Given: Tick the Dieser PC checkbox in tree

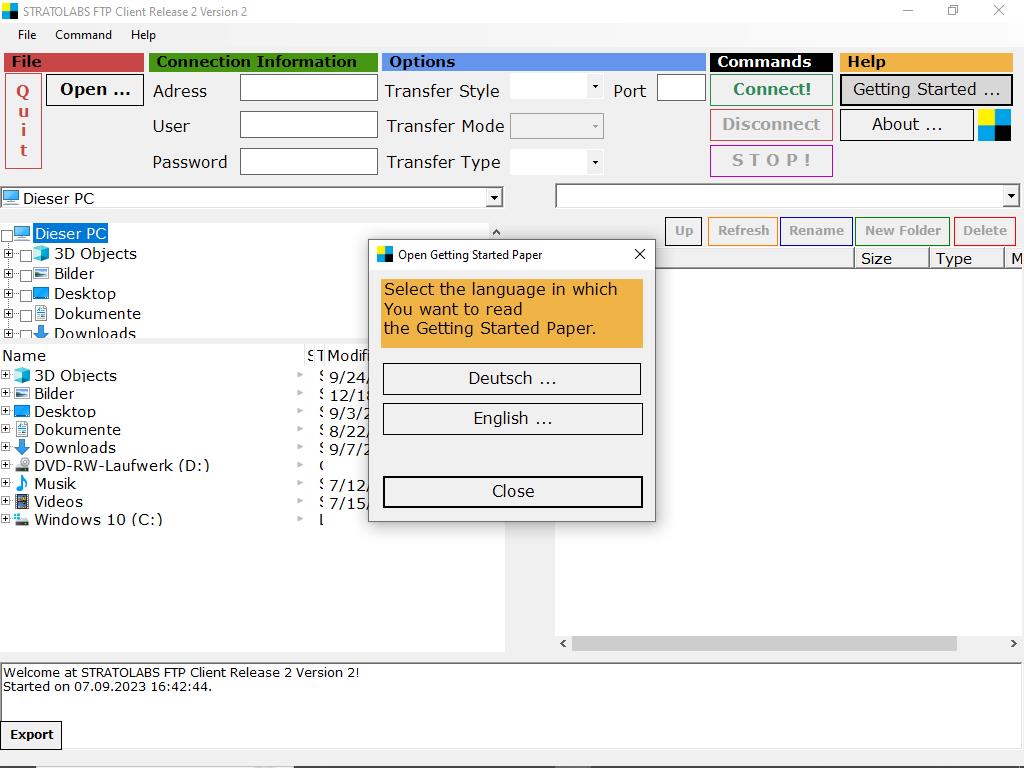Looking at the screenshot, I should pyautogui.click(x=7, y=235).
